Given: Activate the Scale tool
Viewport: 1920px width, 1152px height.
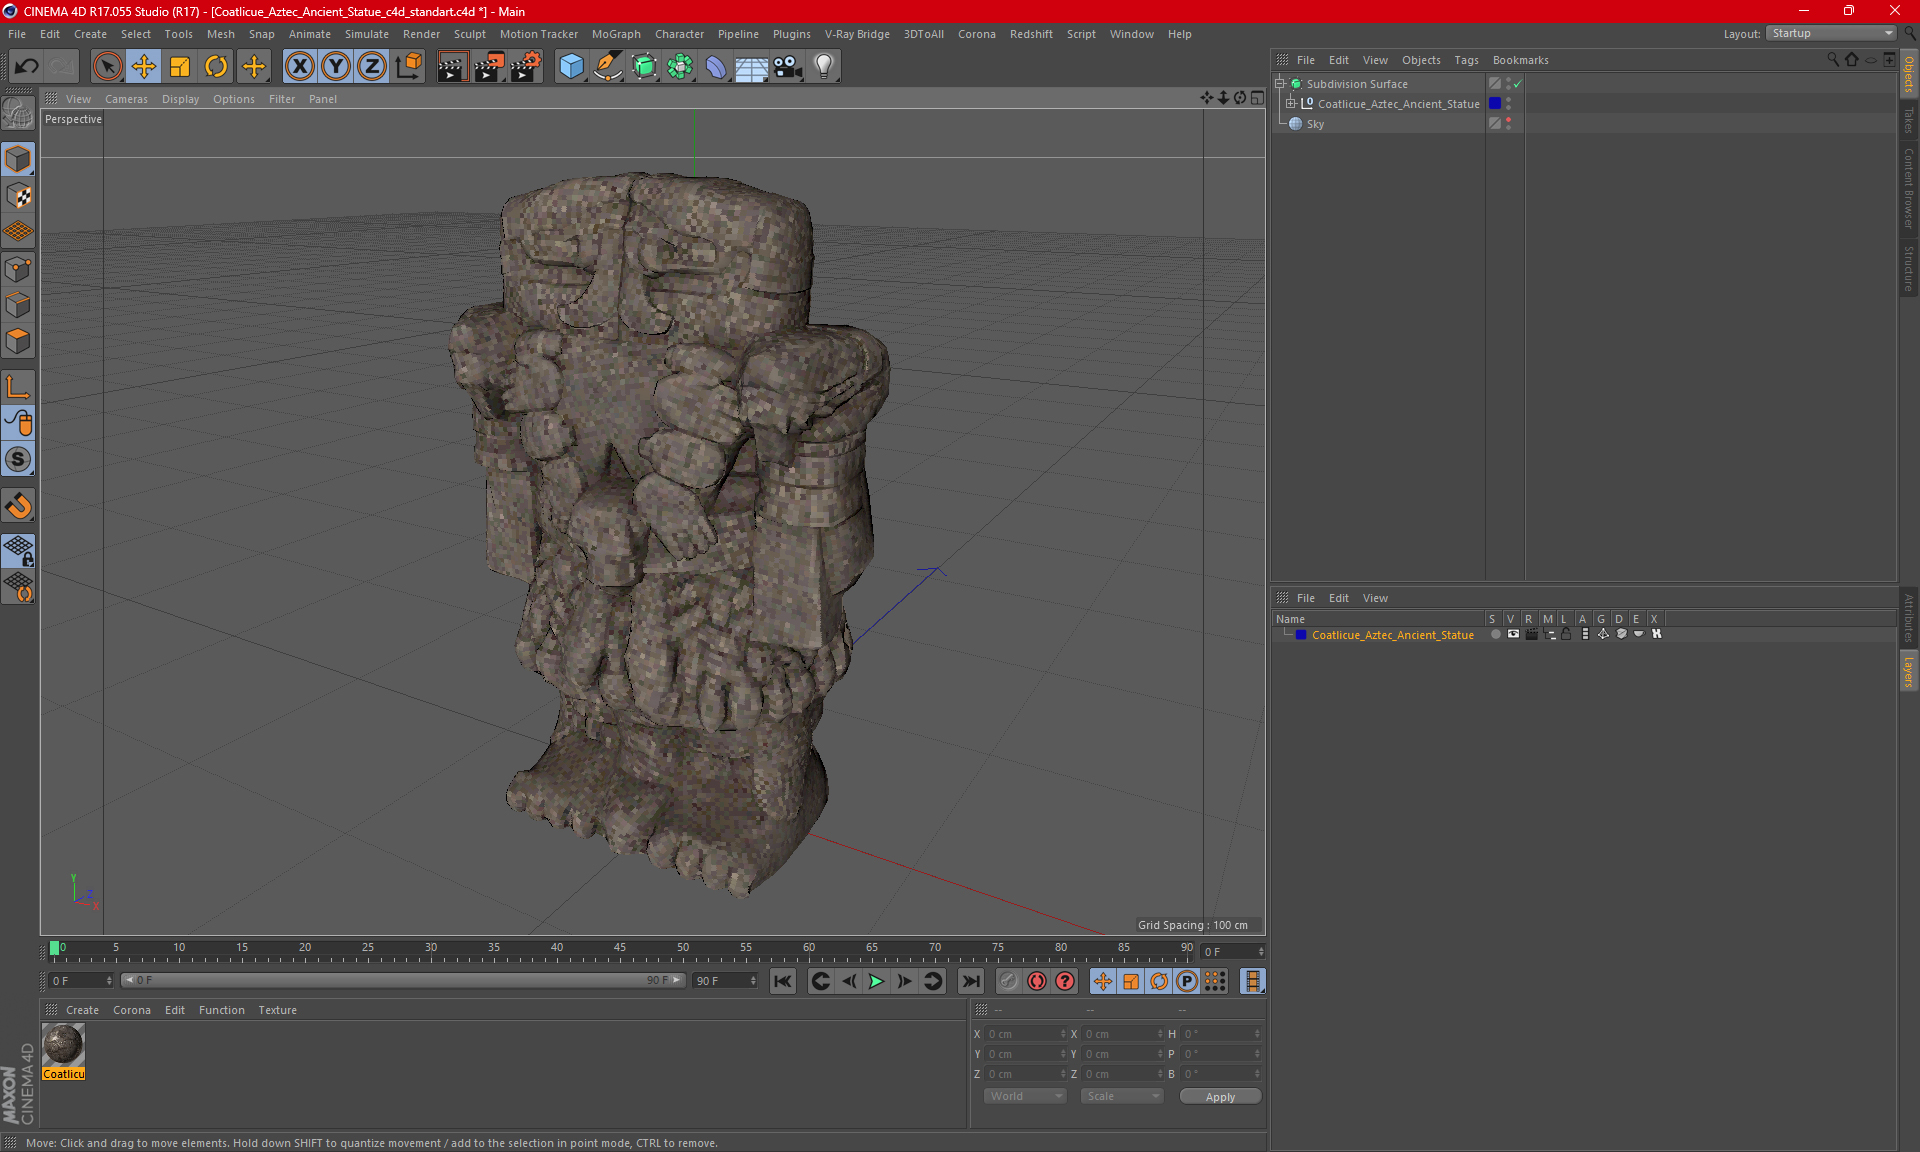Looking at the screenshot, I should [180, 67].
